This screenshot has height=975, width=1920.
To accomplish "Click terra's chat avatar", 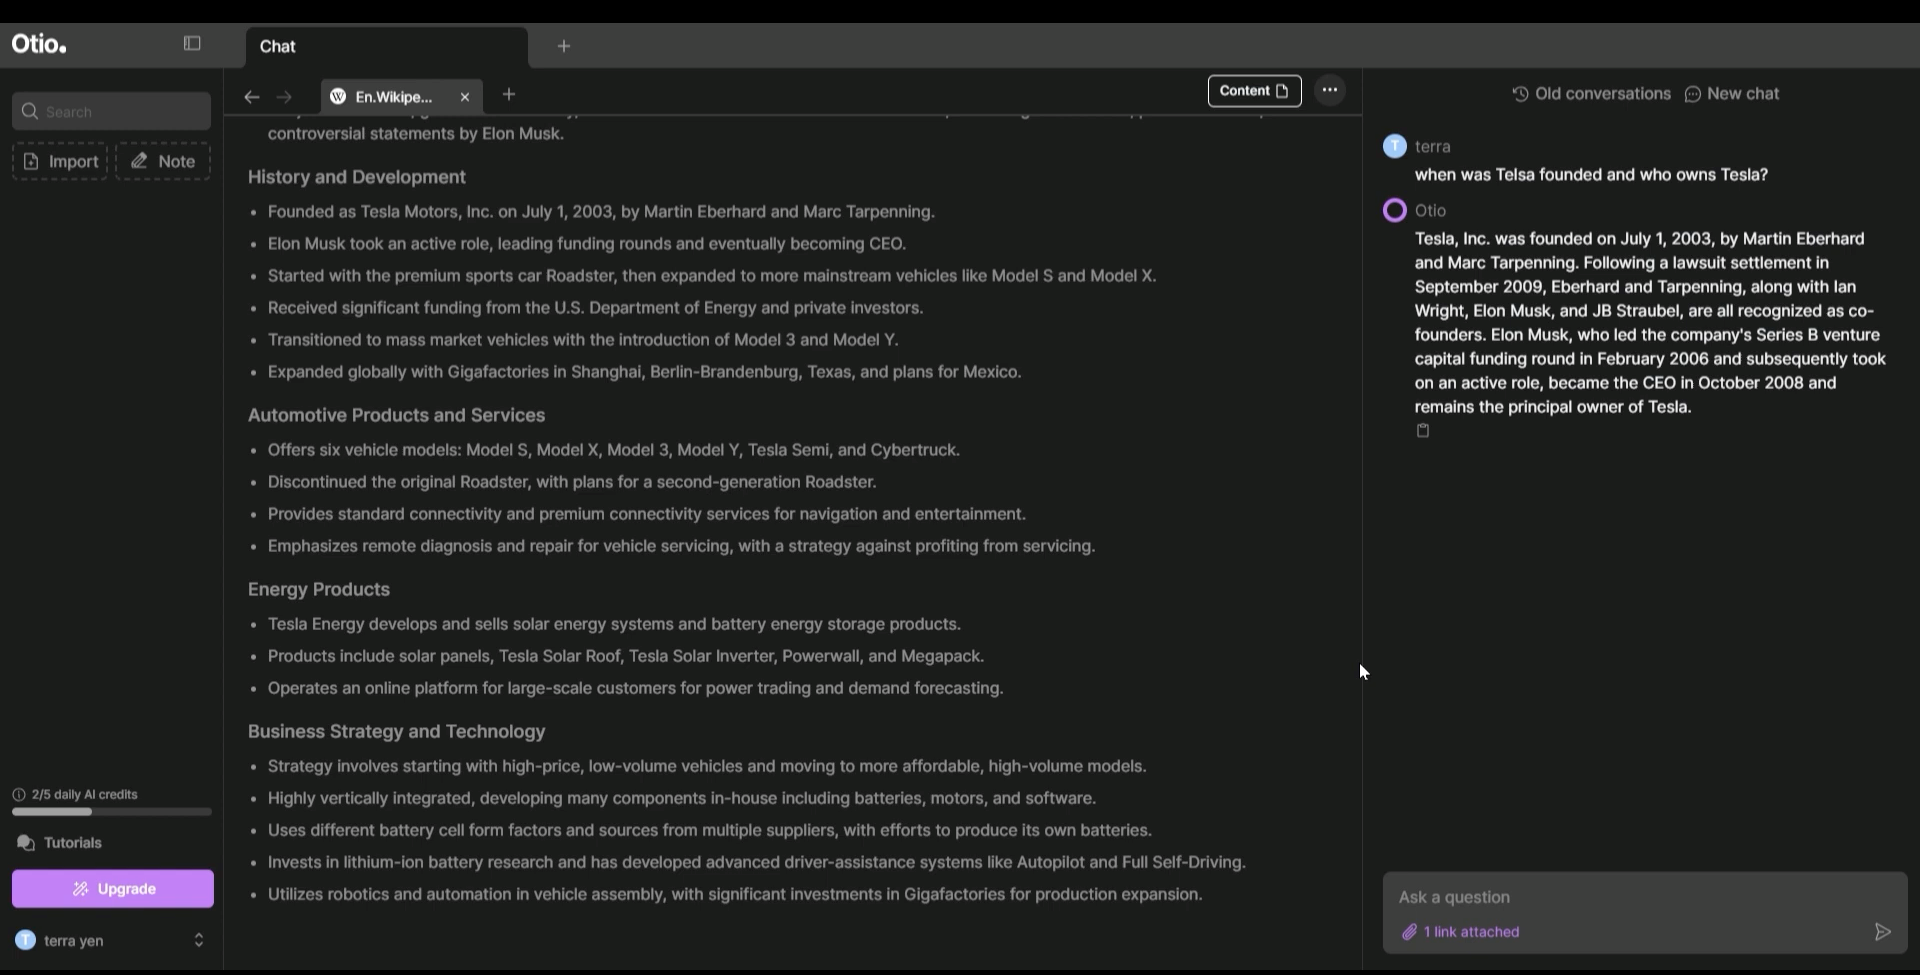I will tap(1395, 146).
